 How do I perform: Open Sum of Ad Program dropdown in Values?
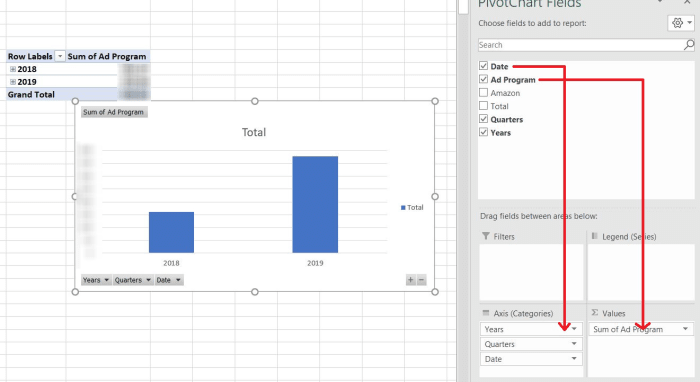pyautogui.click(x=685, y=329)
